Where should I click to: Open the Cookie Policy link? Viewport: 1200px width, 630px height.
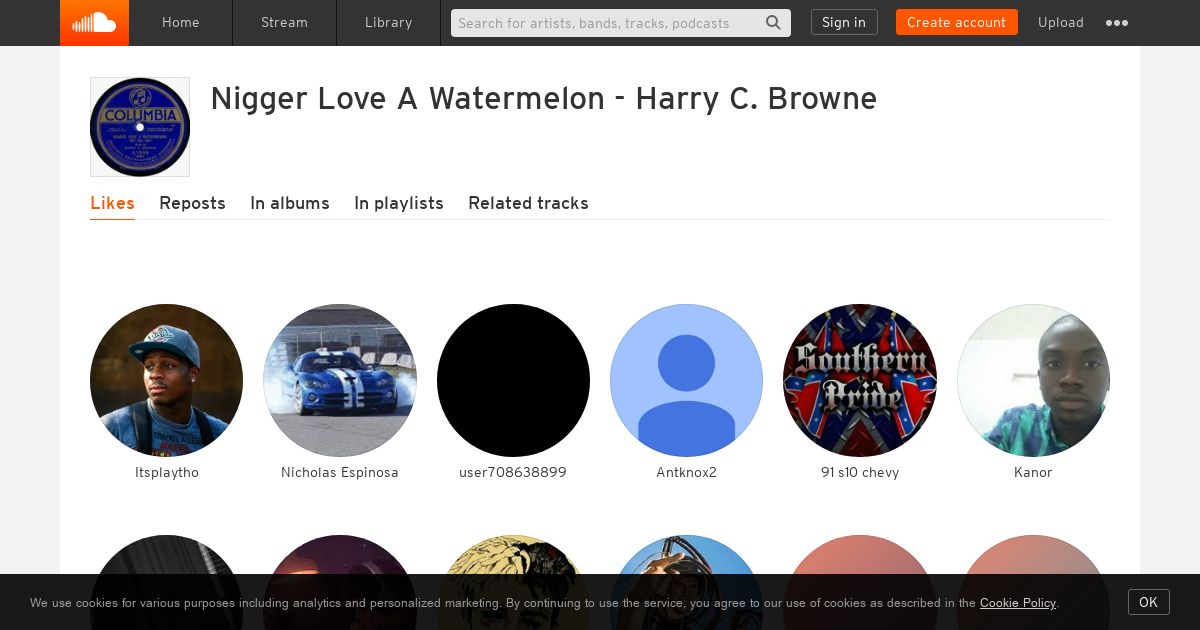point(1018,603)
